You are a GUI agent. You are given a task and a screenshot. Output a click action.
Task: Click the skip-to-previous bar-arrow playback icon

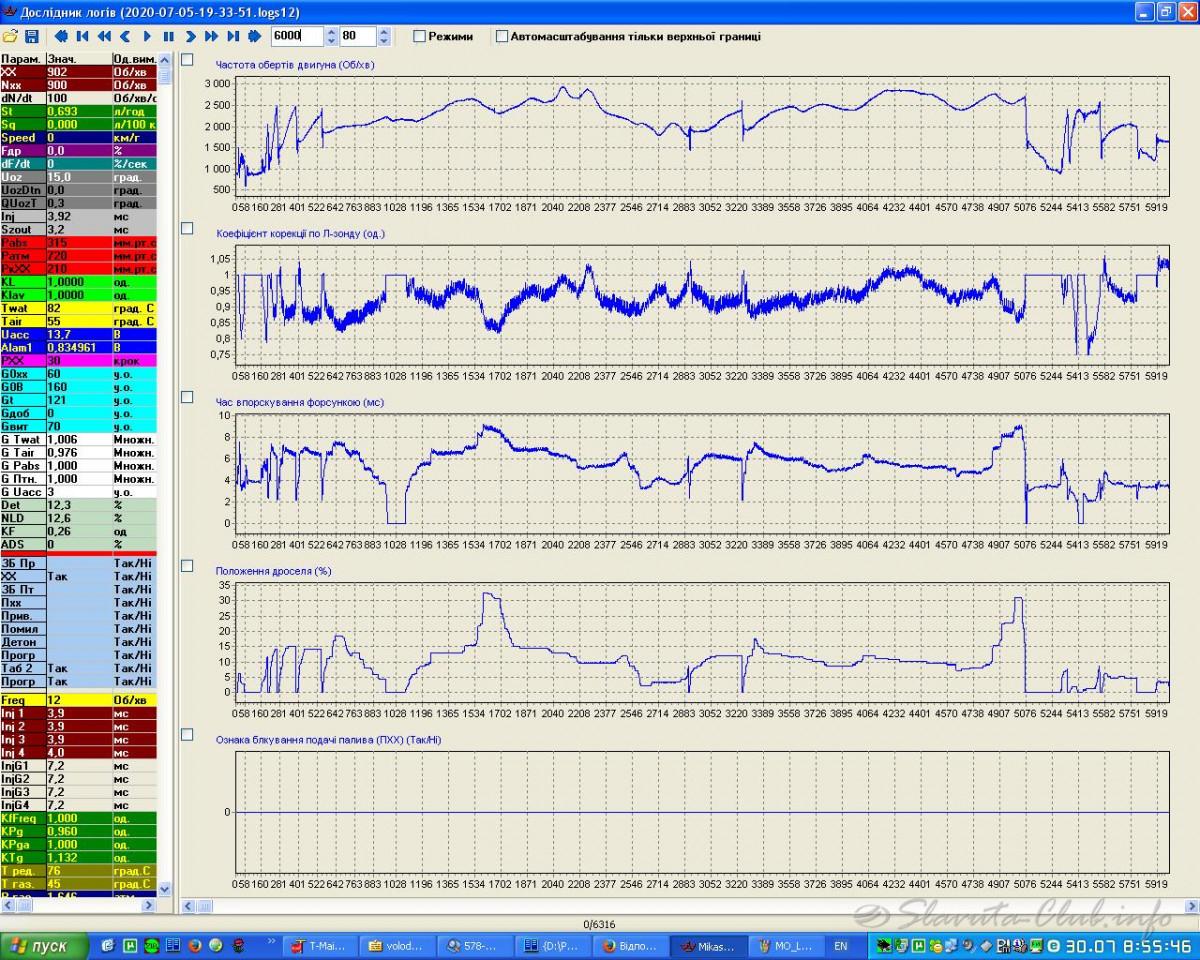82,36
